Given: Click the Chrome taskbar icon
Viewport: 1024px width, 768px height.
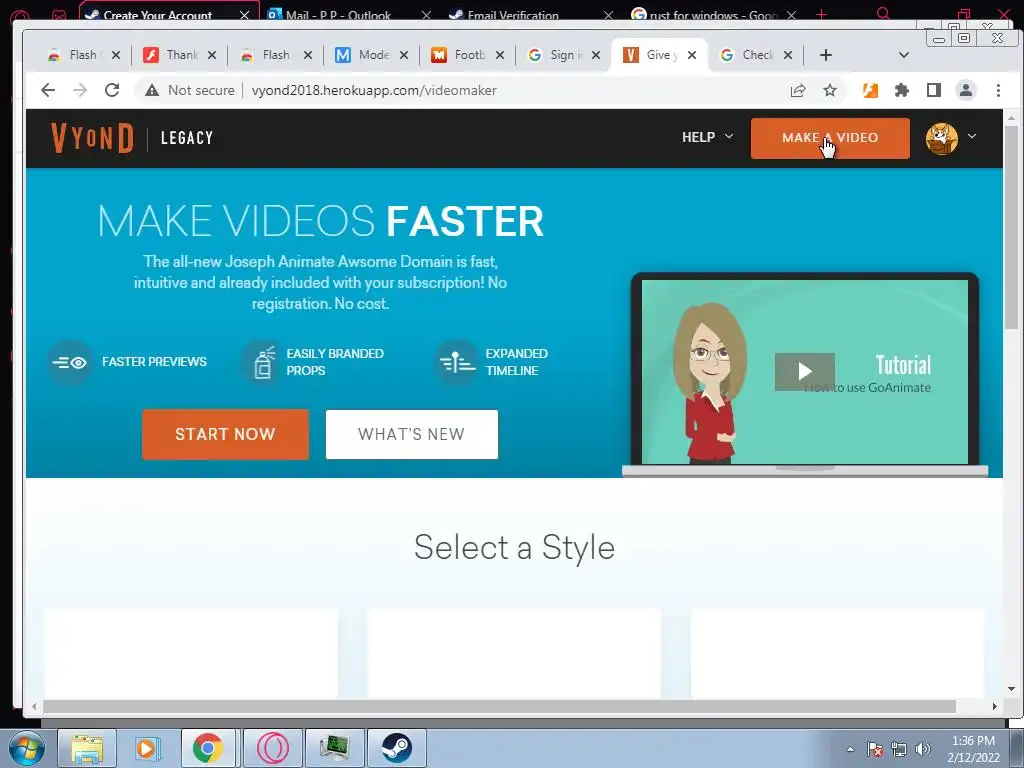Looking at the screenshot, I should [208, 748].
